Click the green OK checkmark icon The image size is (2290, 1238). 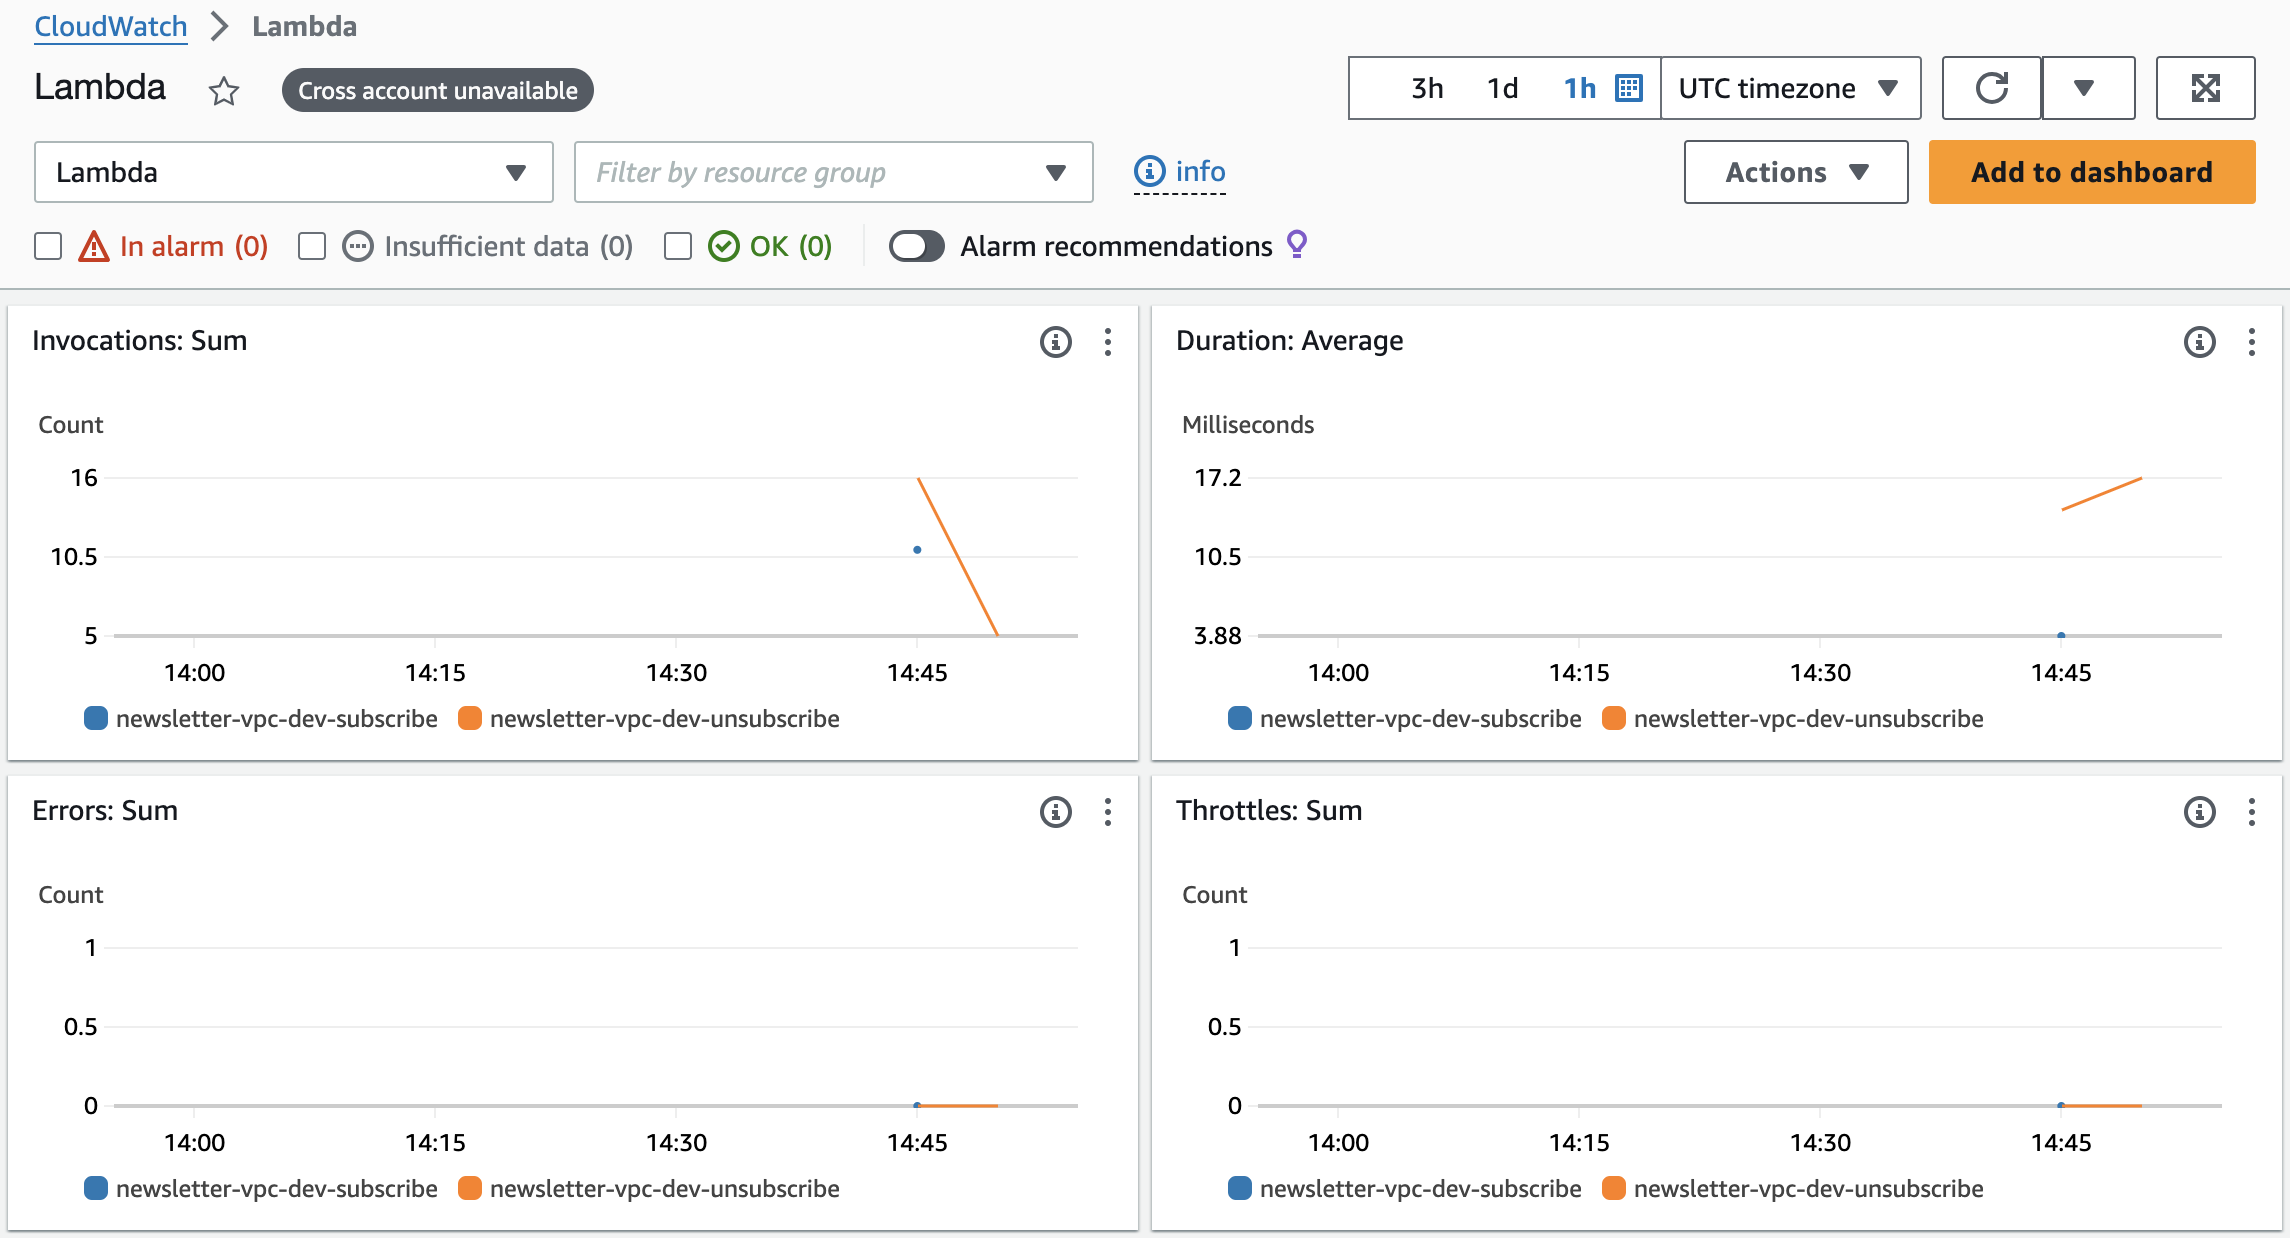point(724,246)
